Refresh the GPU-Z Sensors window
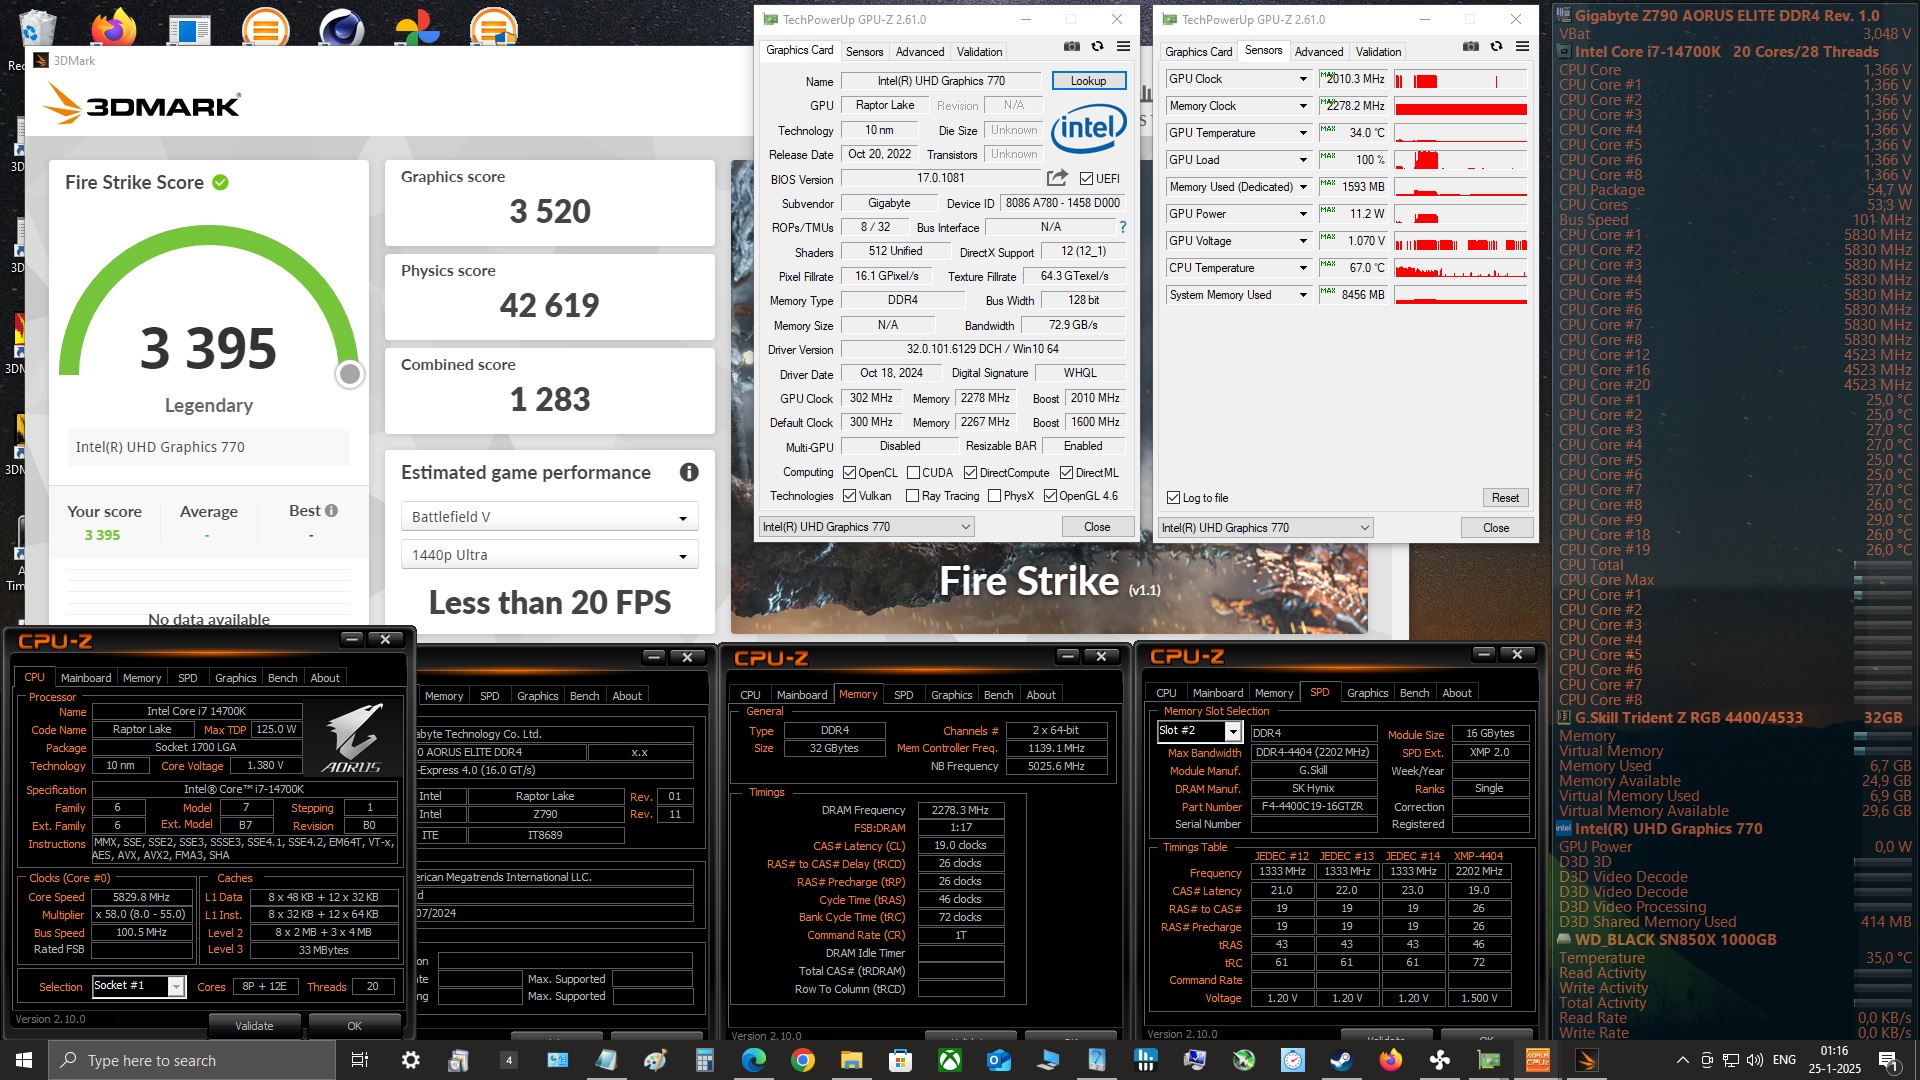1920x1080 pixels. click(x=1496, y=46)
